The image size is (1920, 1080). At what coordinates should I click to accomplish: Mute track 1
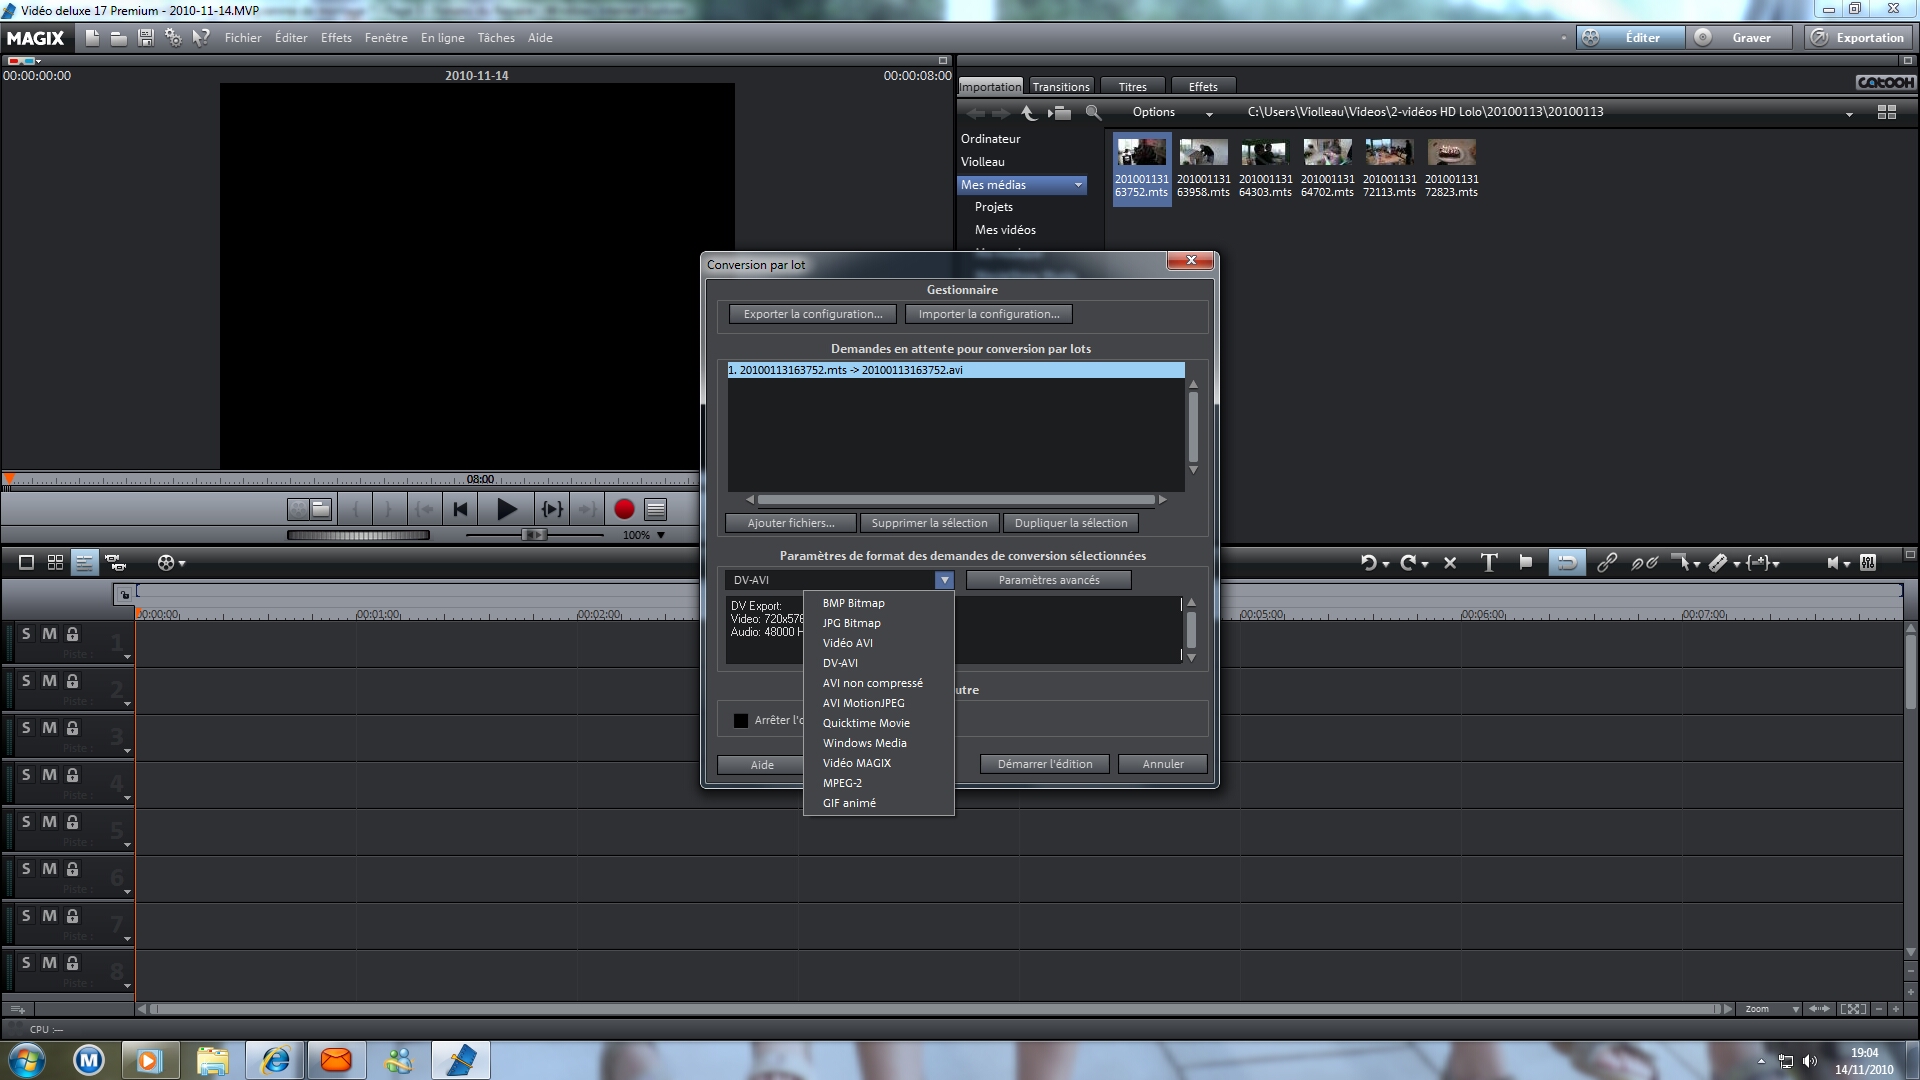pos(49,634)
